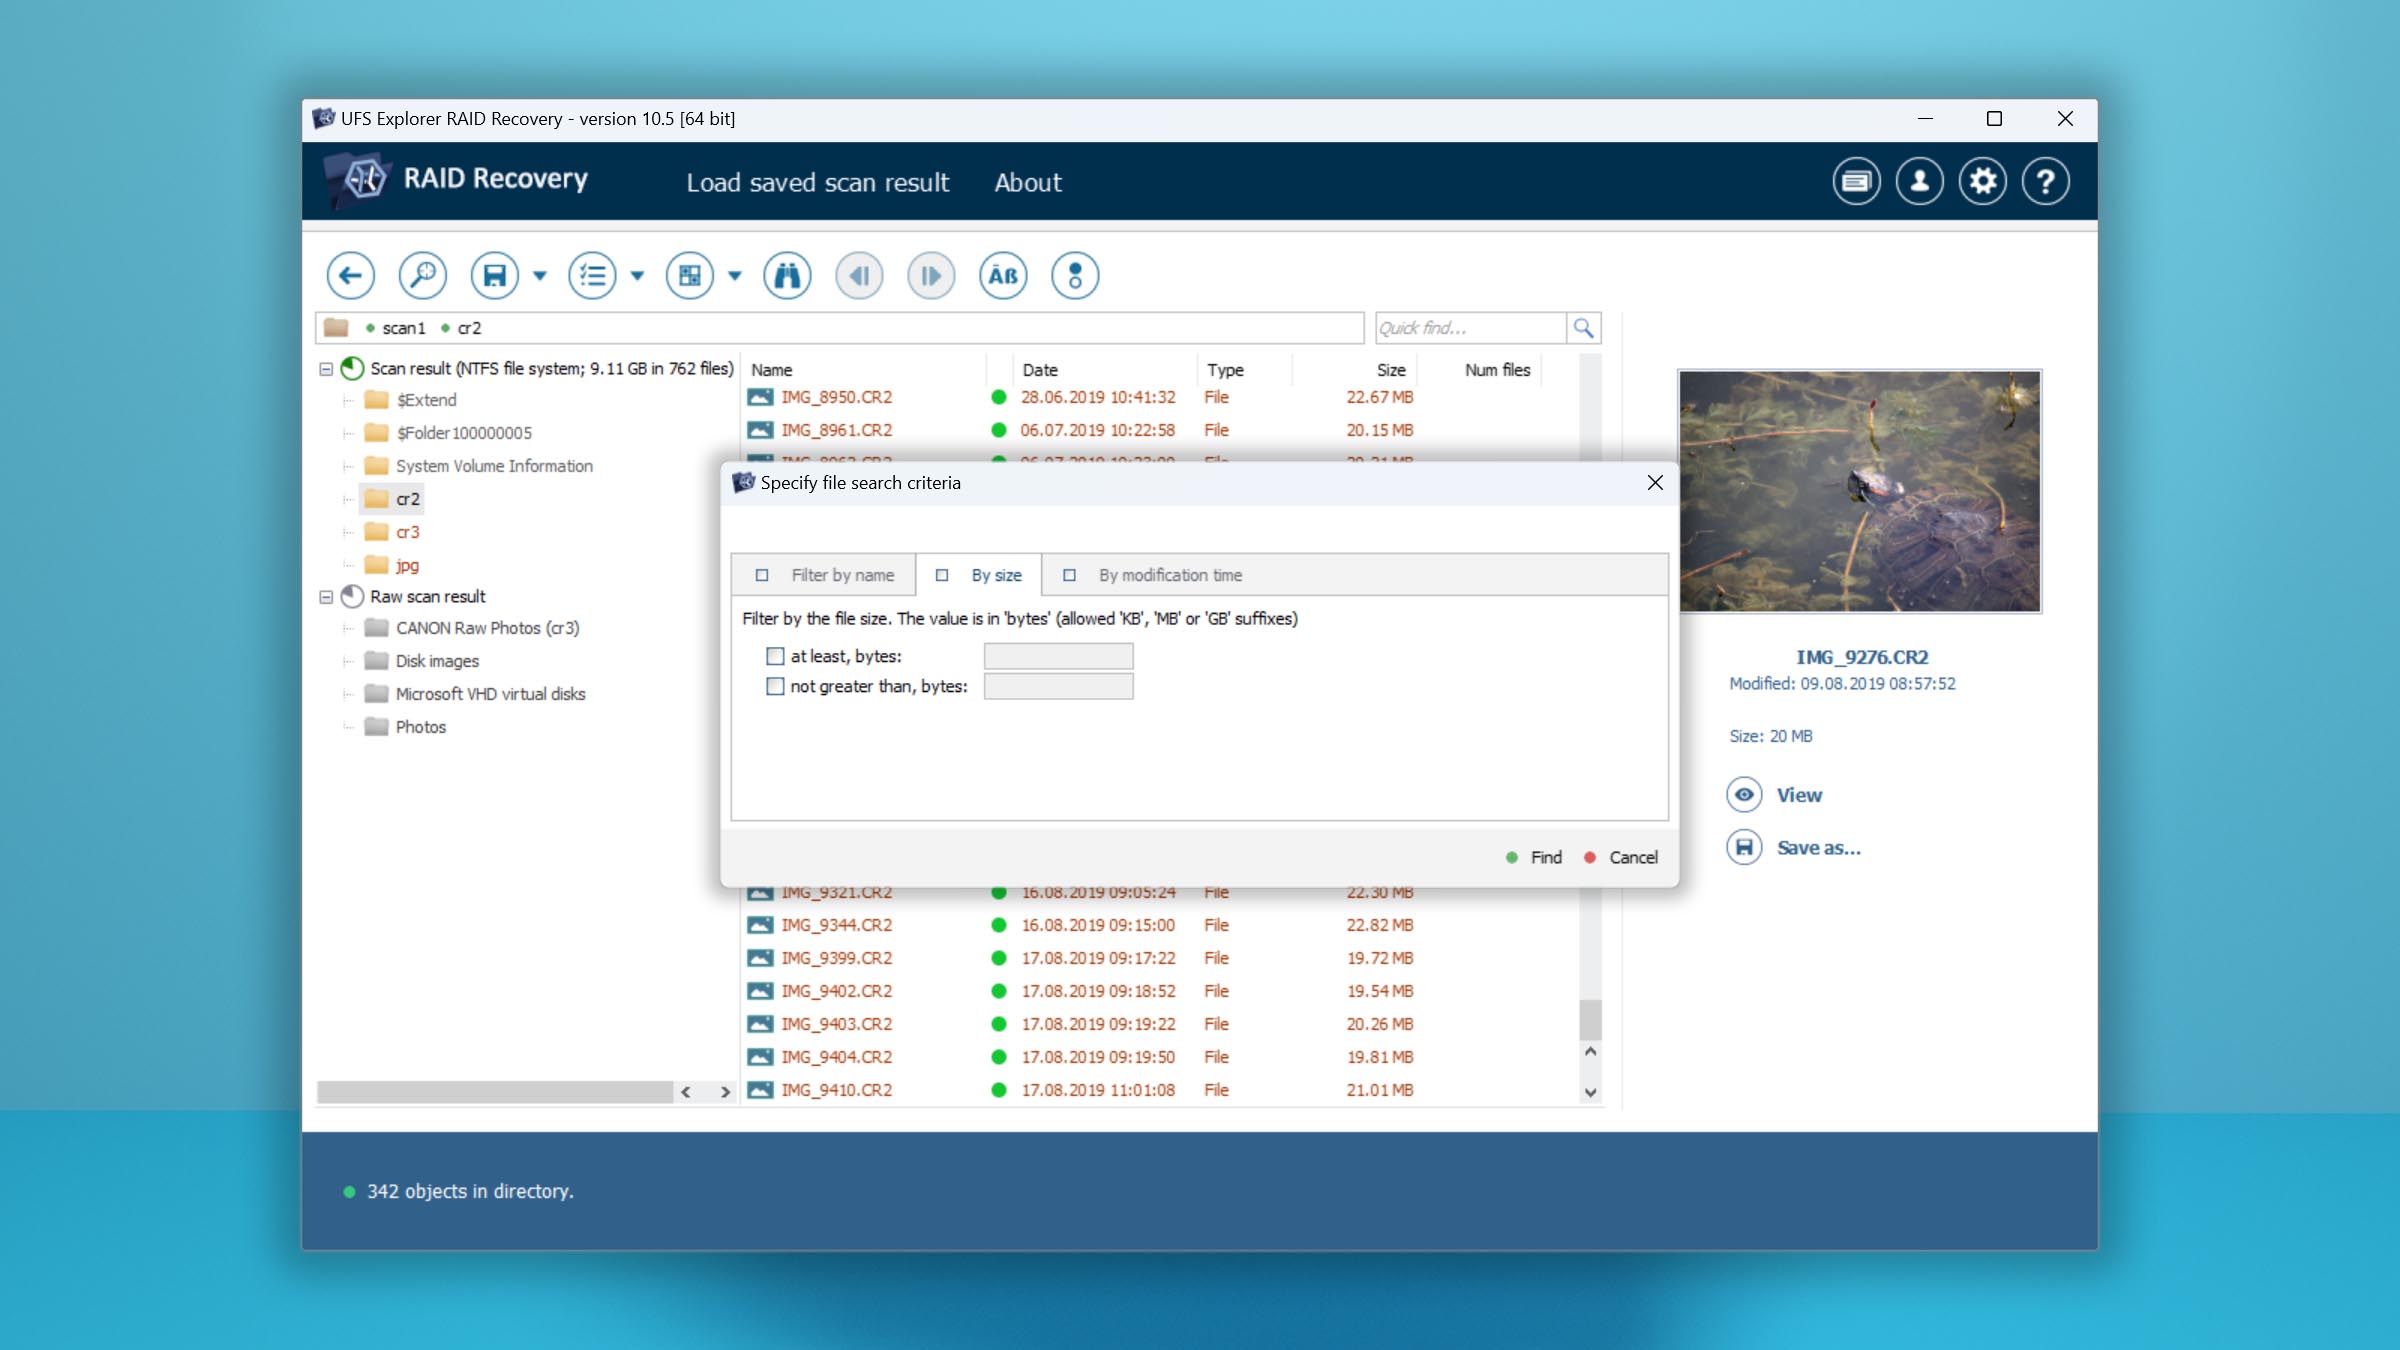This screenshot has width=2400, height=1350.
Task: Click tree pane scroll right arrow
Action: click(x=725, y=1092)
